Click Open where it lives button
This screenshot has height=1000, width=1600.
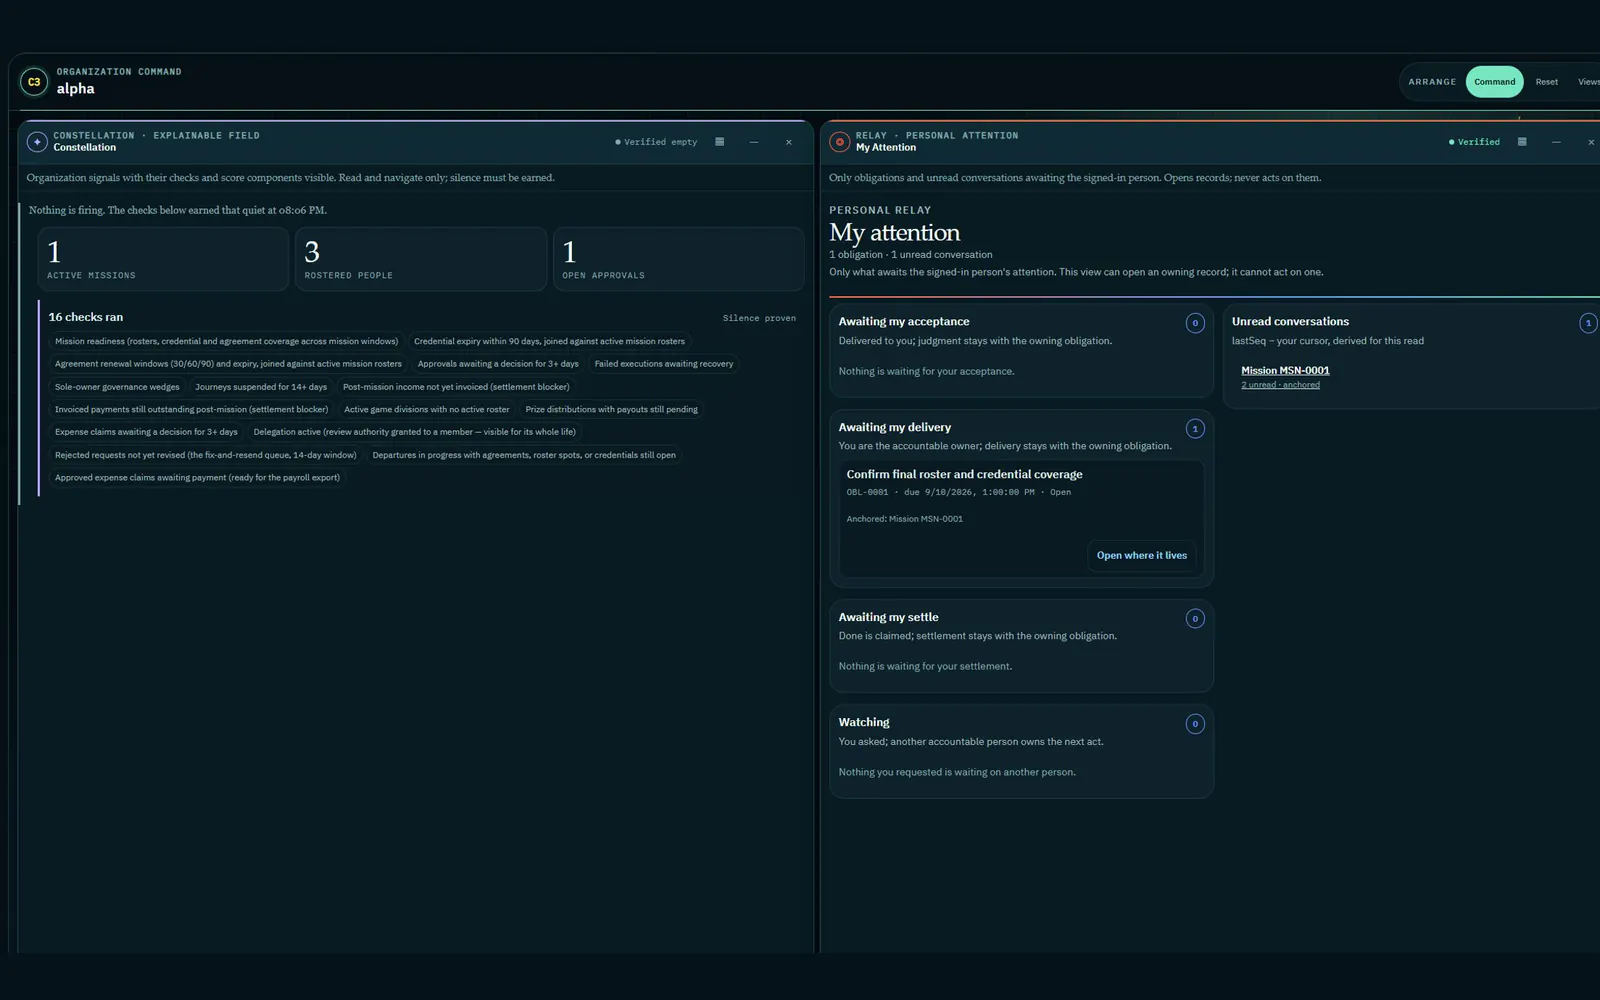[1142, 556]
